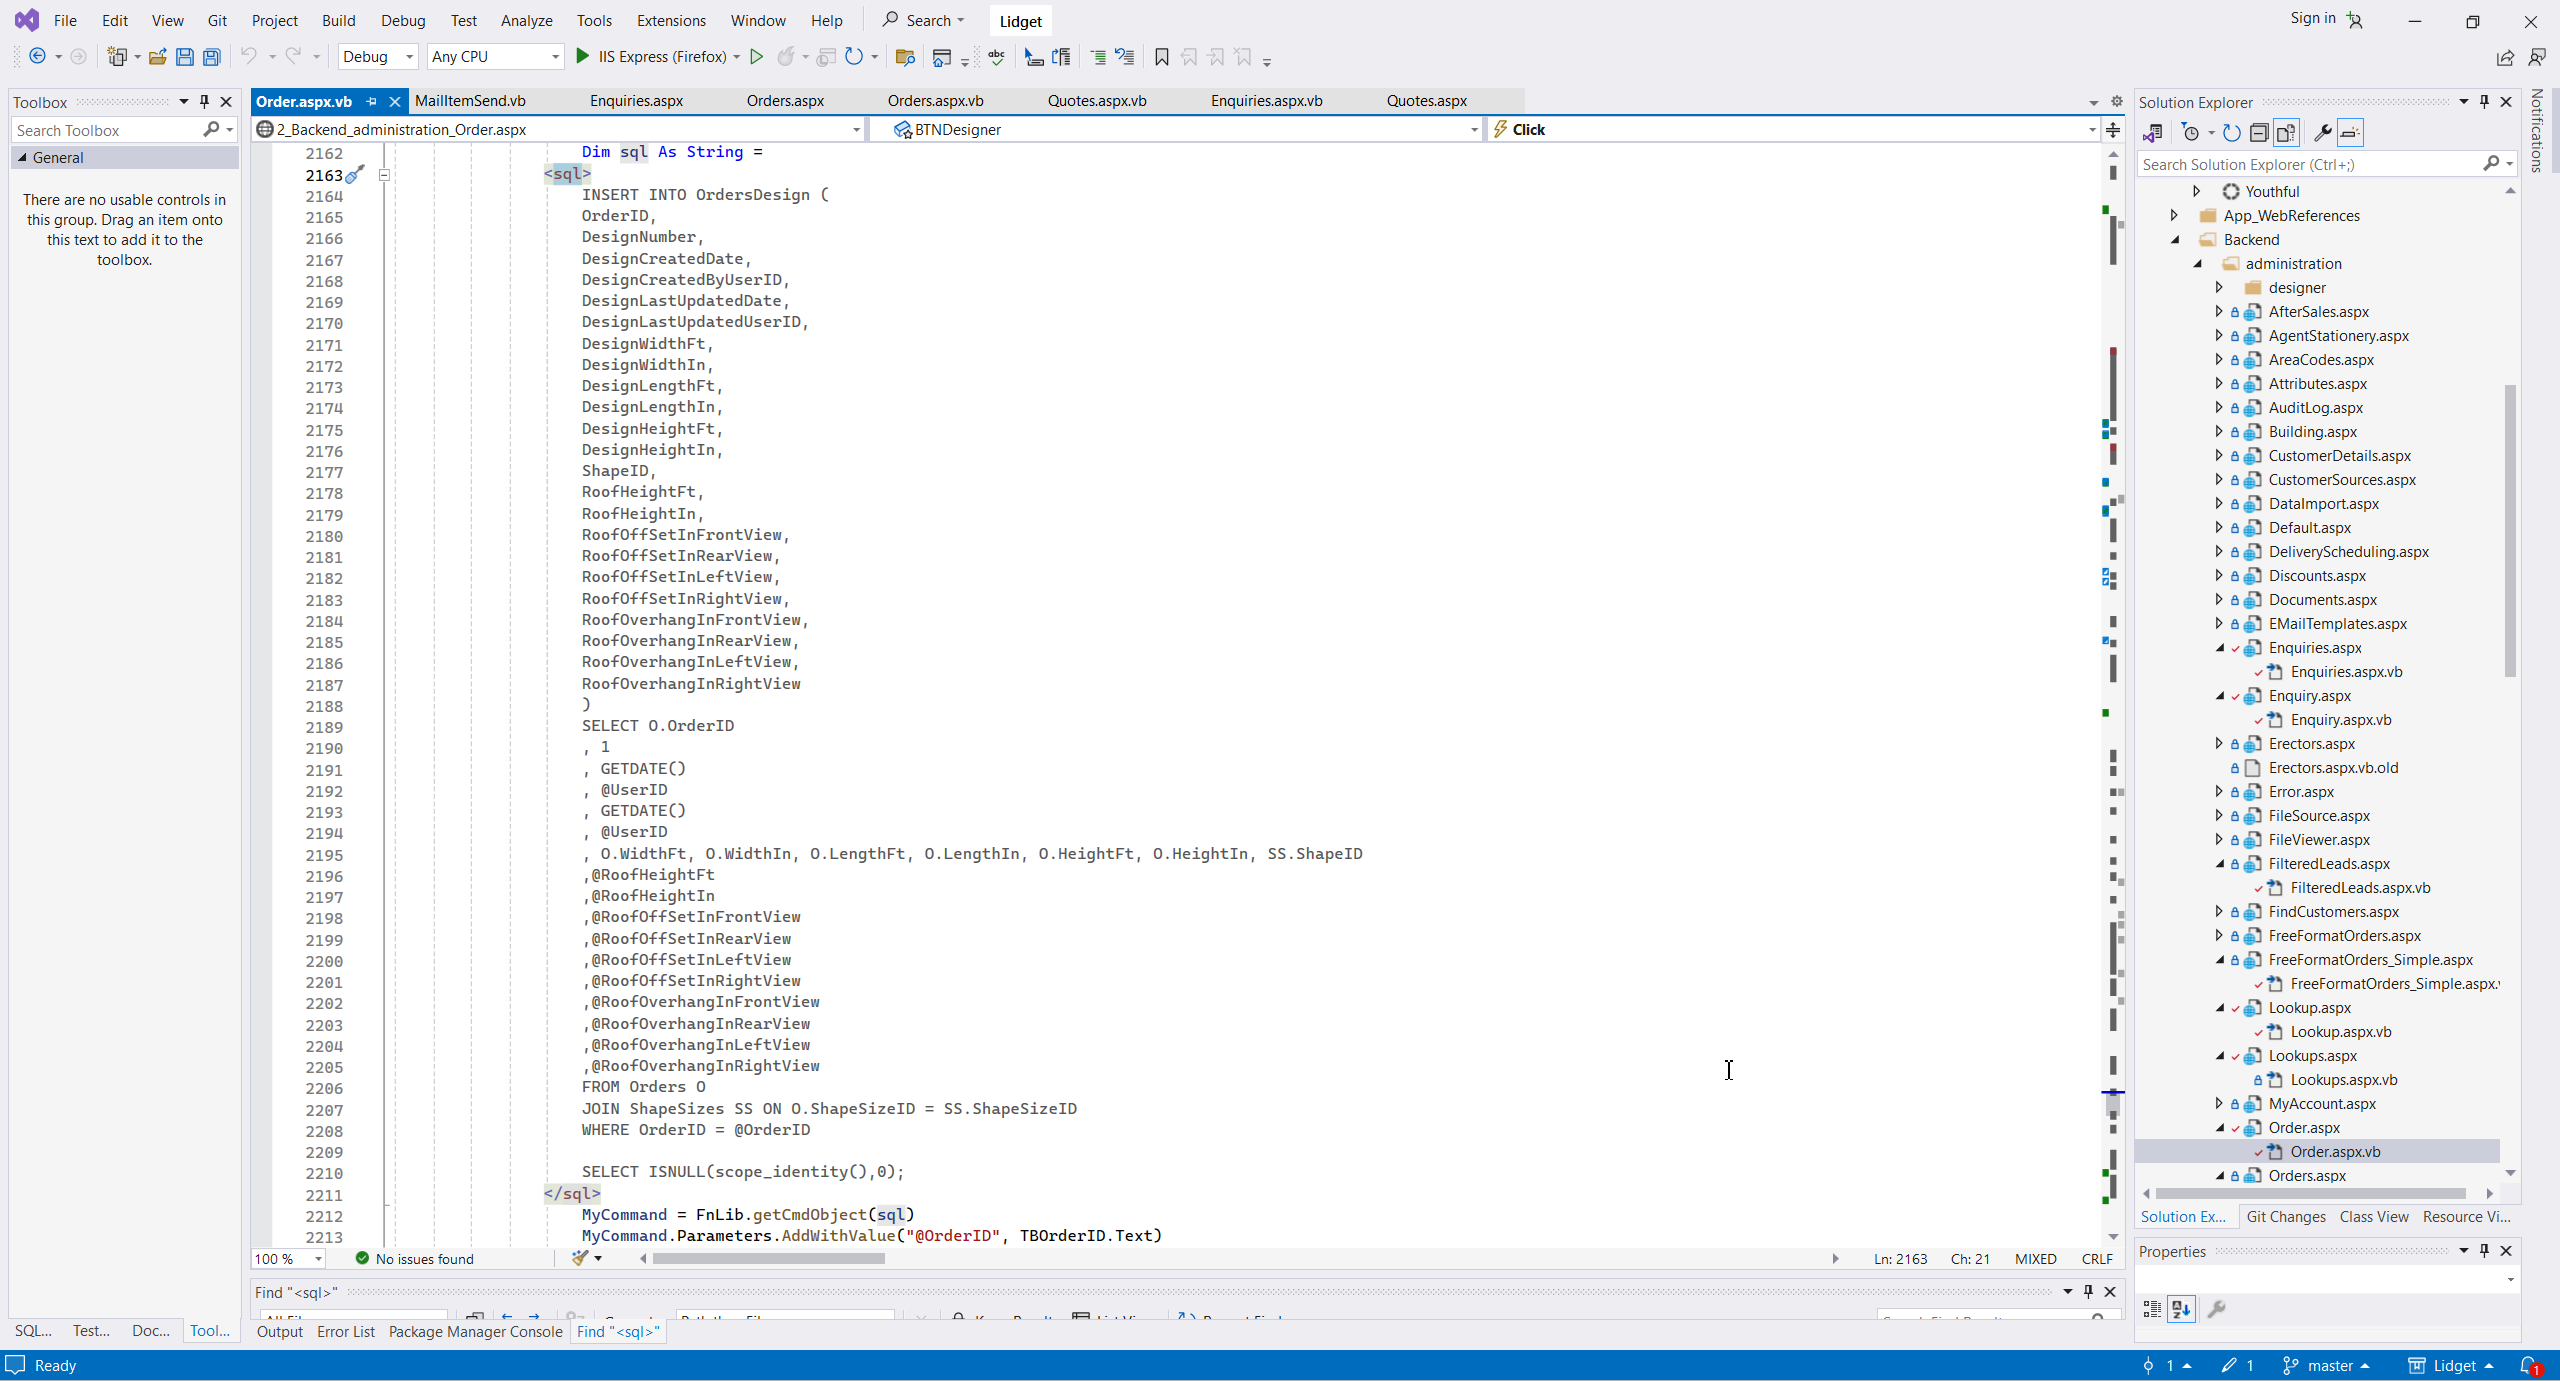Open the Analyze menu
This screenshot has width=2560, height=1381.
point(526,20)
